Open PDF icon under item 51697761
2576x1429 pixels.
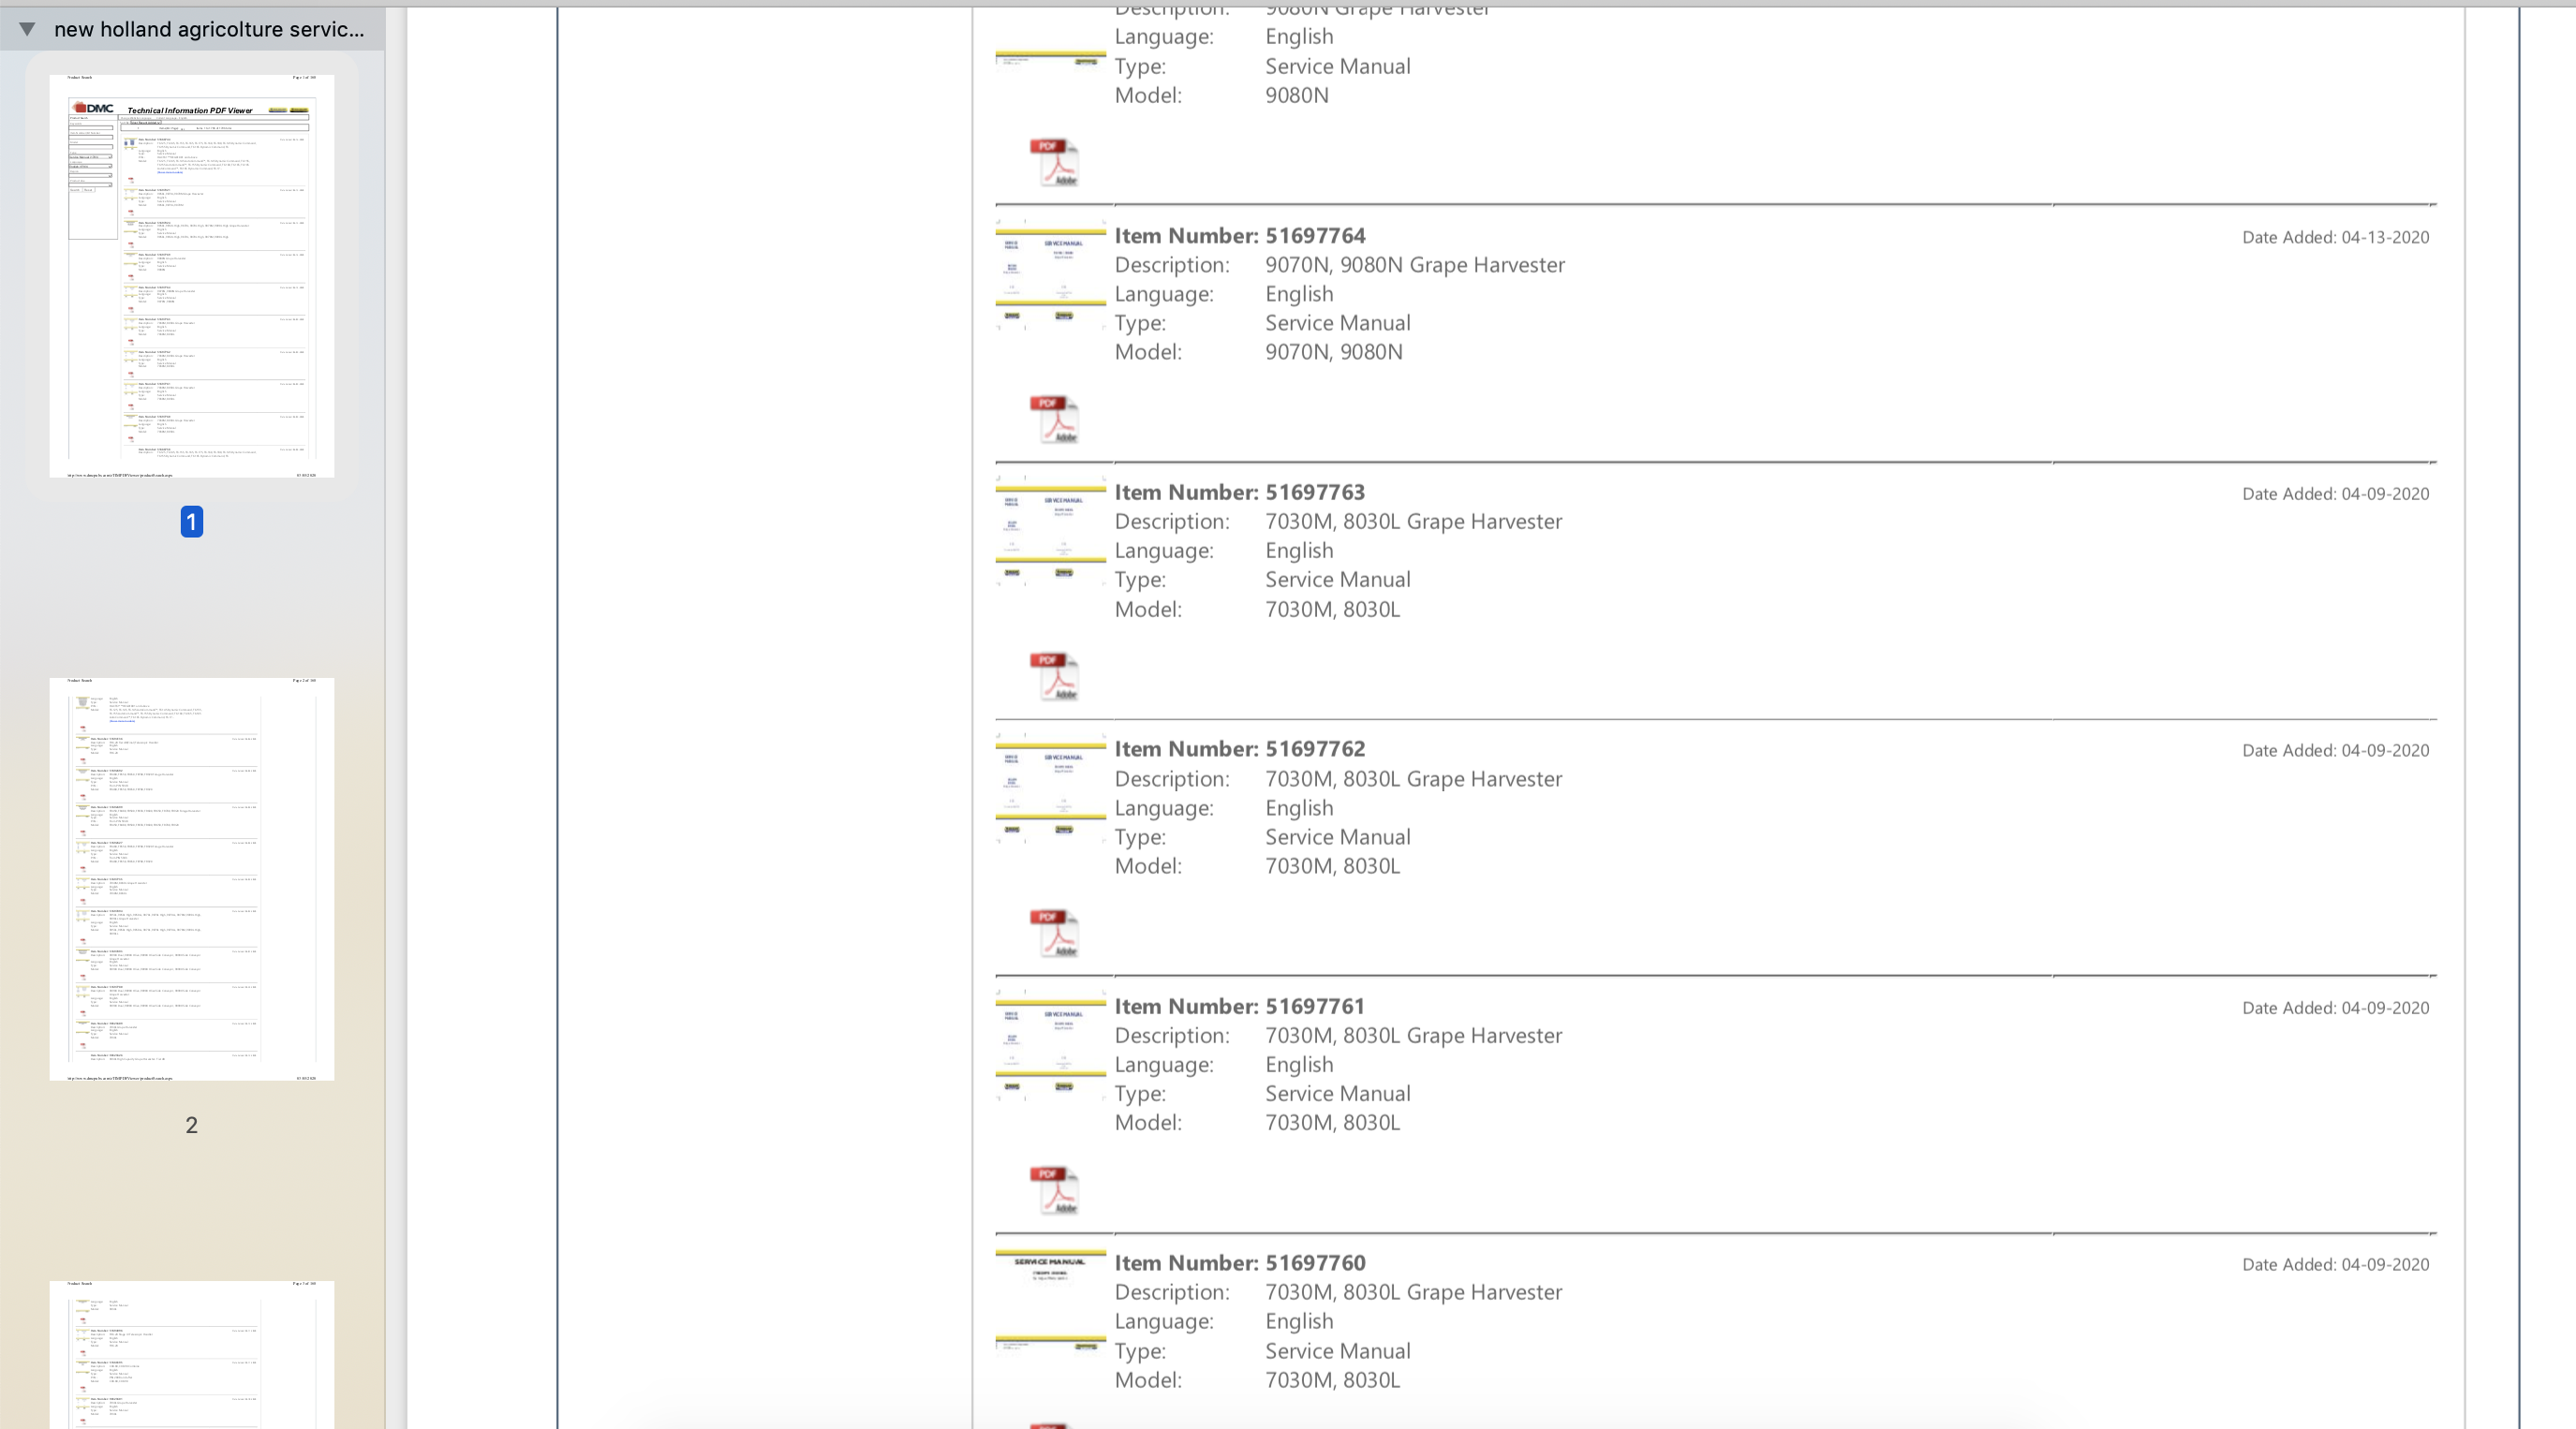click(1054, 1190)
